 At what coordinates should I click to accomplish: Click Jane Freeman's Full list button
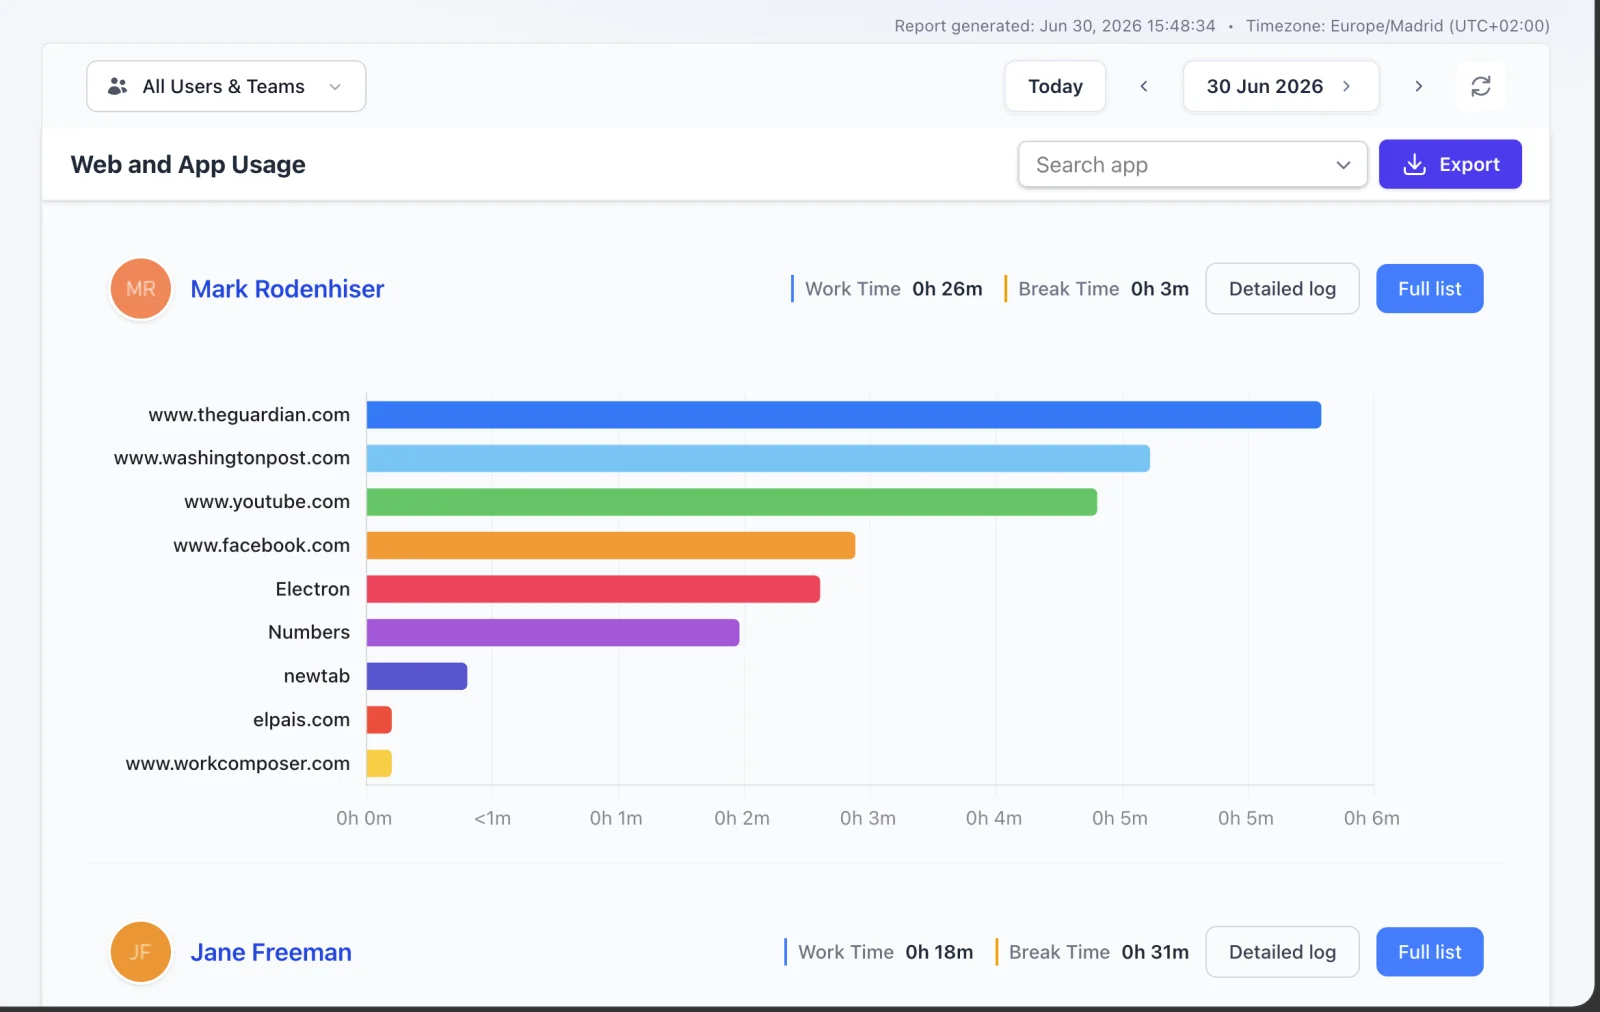click(1429, 952)
